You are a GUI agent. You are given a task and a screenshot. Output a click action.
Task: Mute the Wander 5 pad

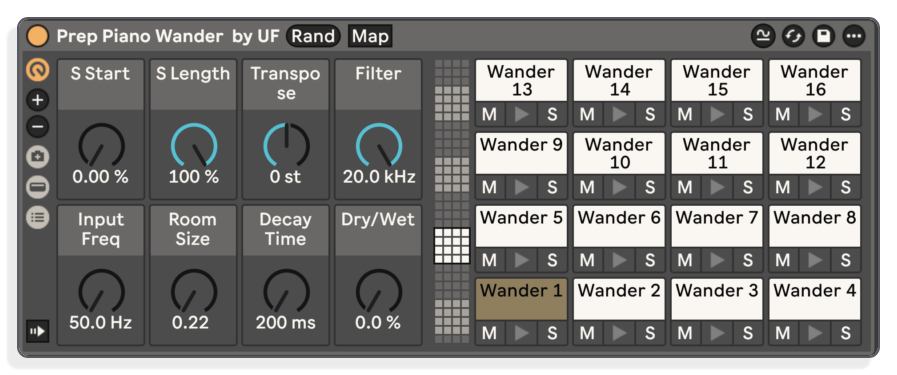pos(490,260)
